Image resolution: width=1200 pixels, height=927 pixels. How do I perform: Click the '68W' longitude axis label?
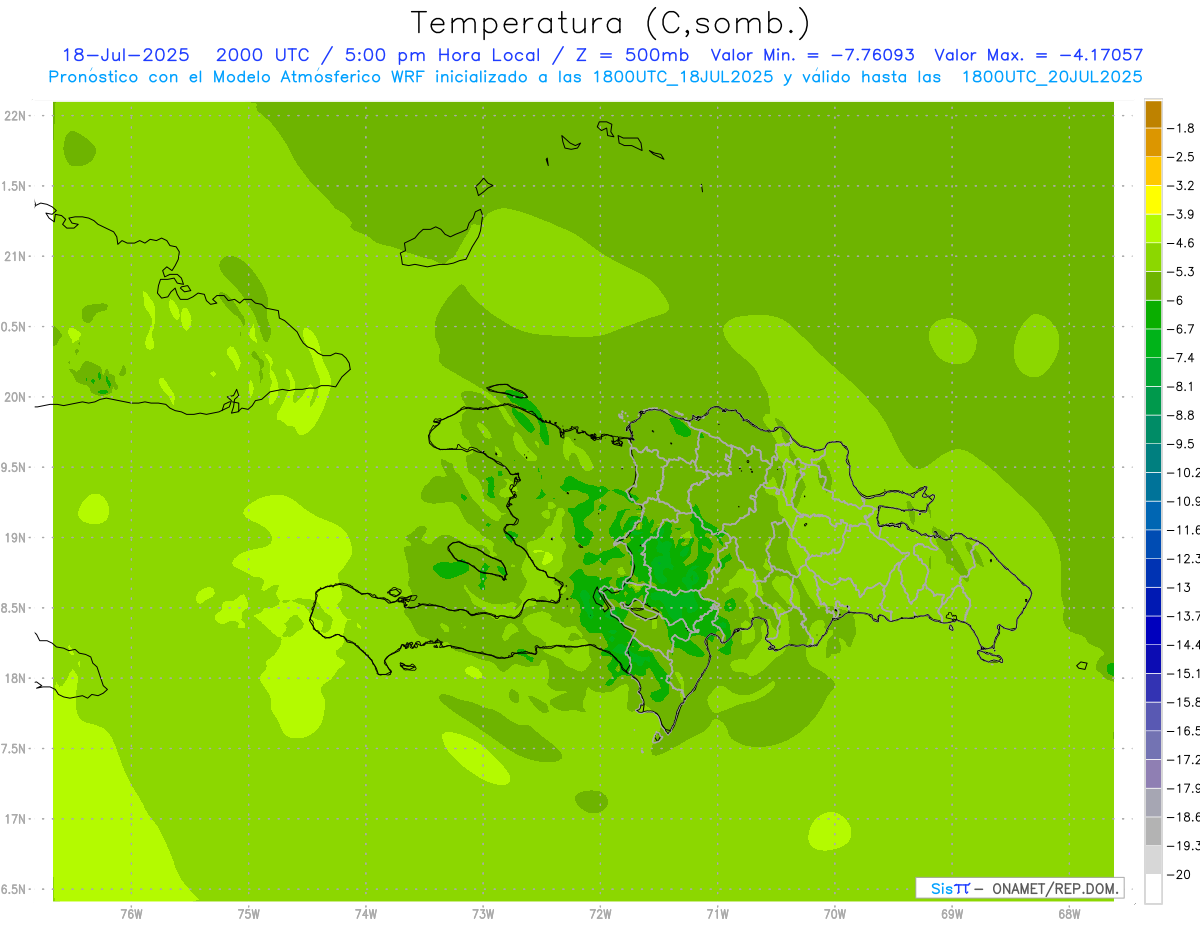tap(1069, 914)
